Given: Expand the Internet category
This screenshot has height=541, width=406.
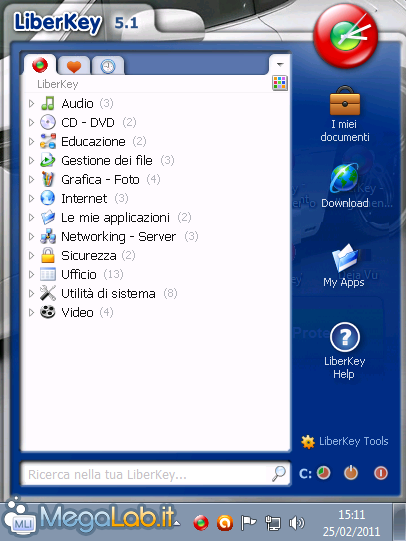Looking at the screenshot, I should (x=31, y=198).
